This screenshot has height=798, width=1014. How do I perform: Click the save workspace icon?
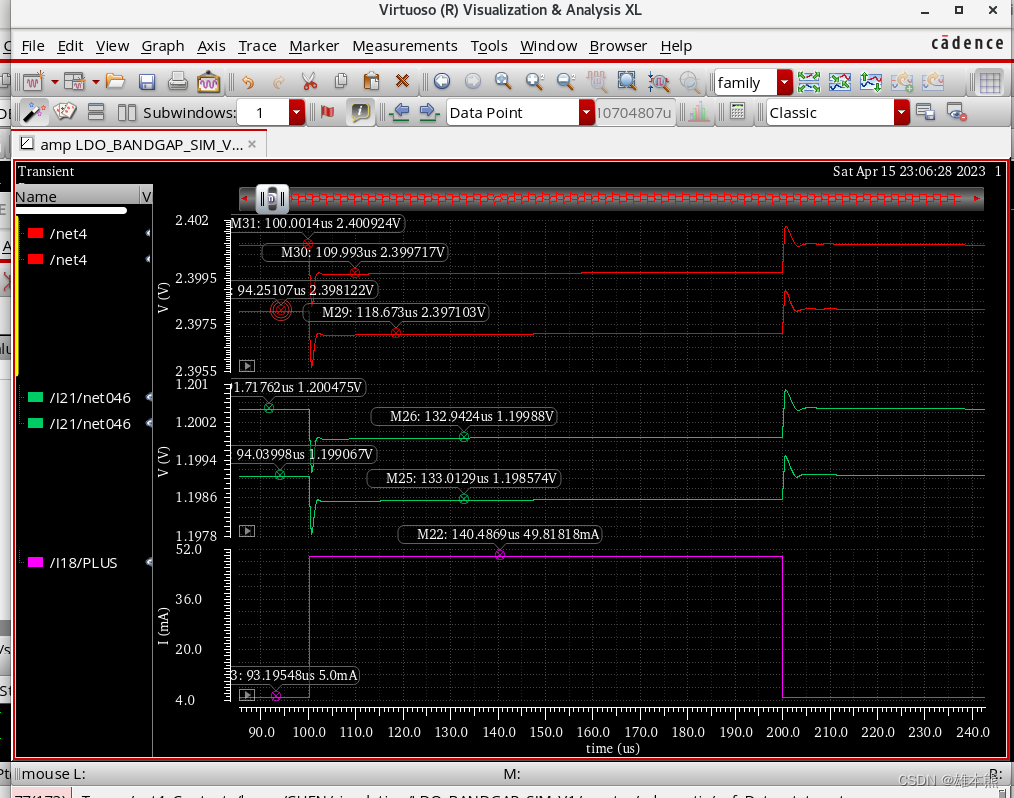(925, 113)
